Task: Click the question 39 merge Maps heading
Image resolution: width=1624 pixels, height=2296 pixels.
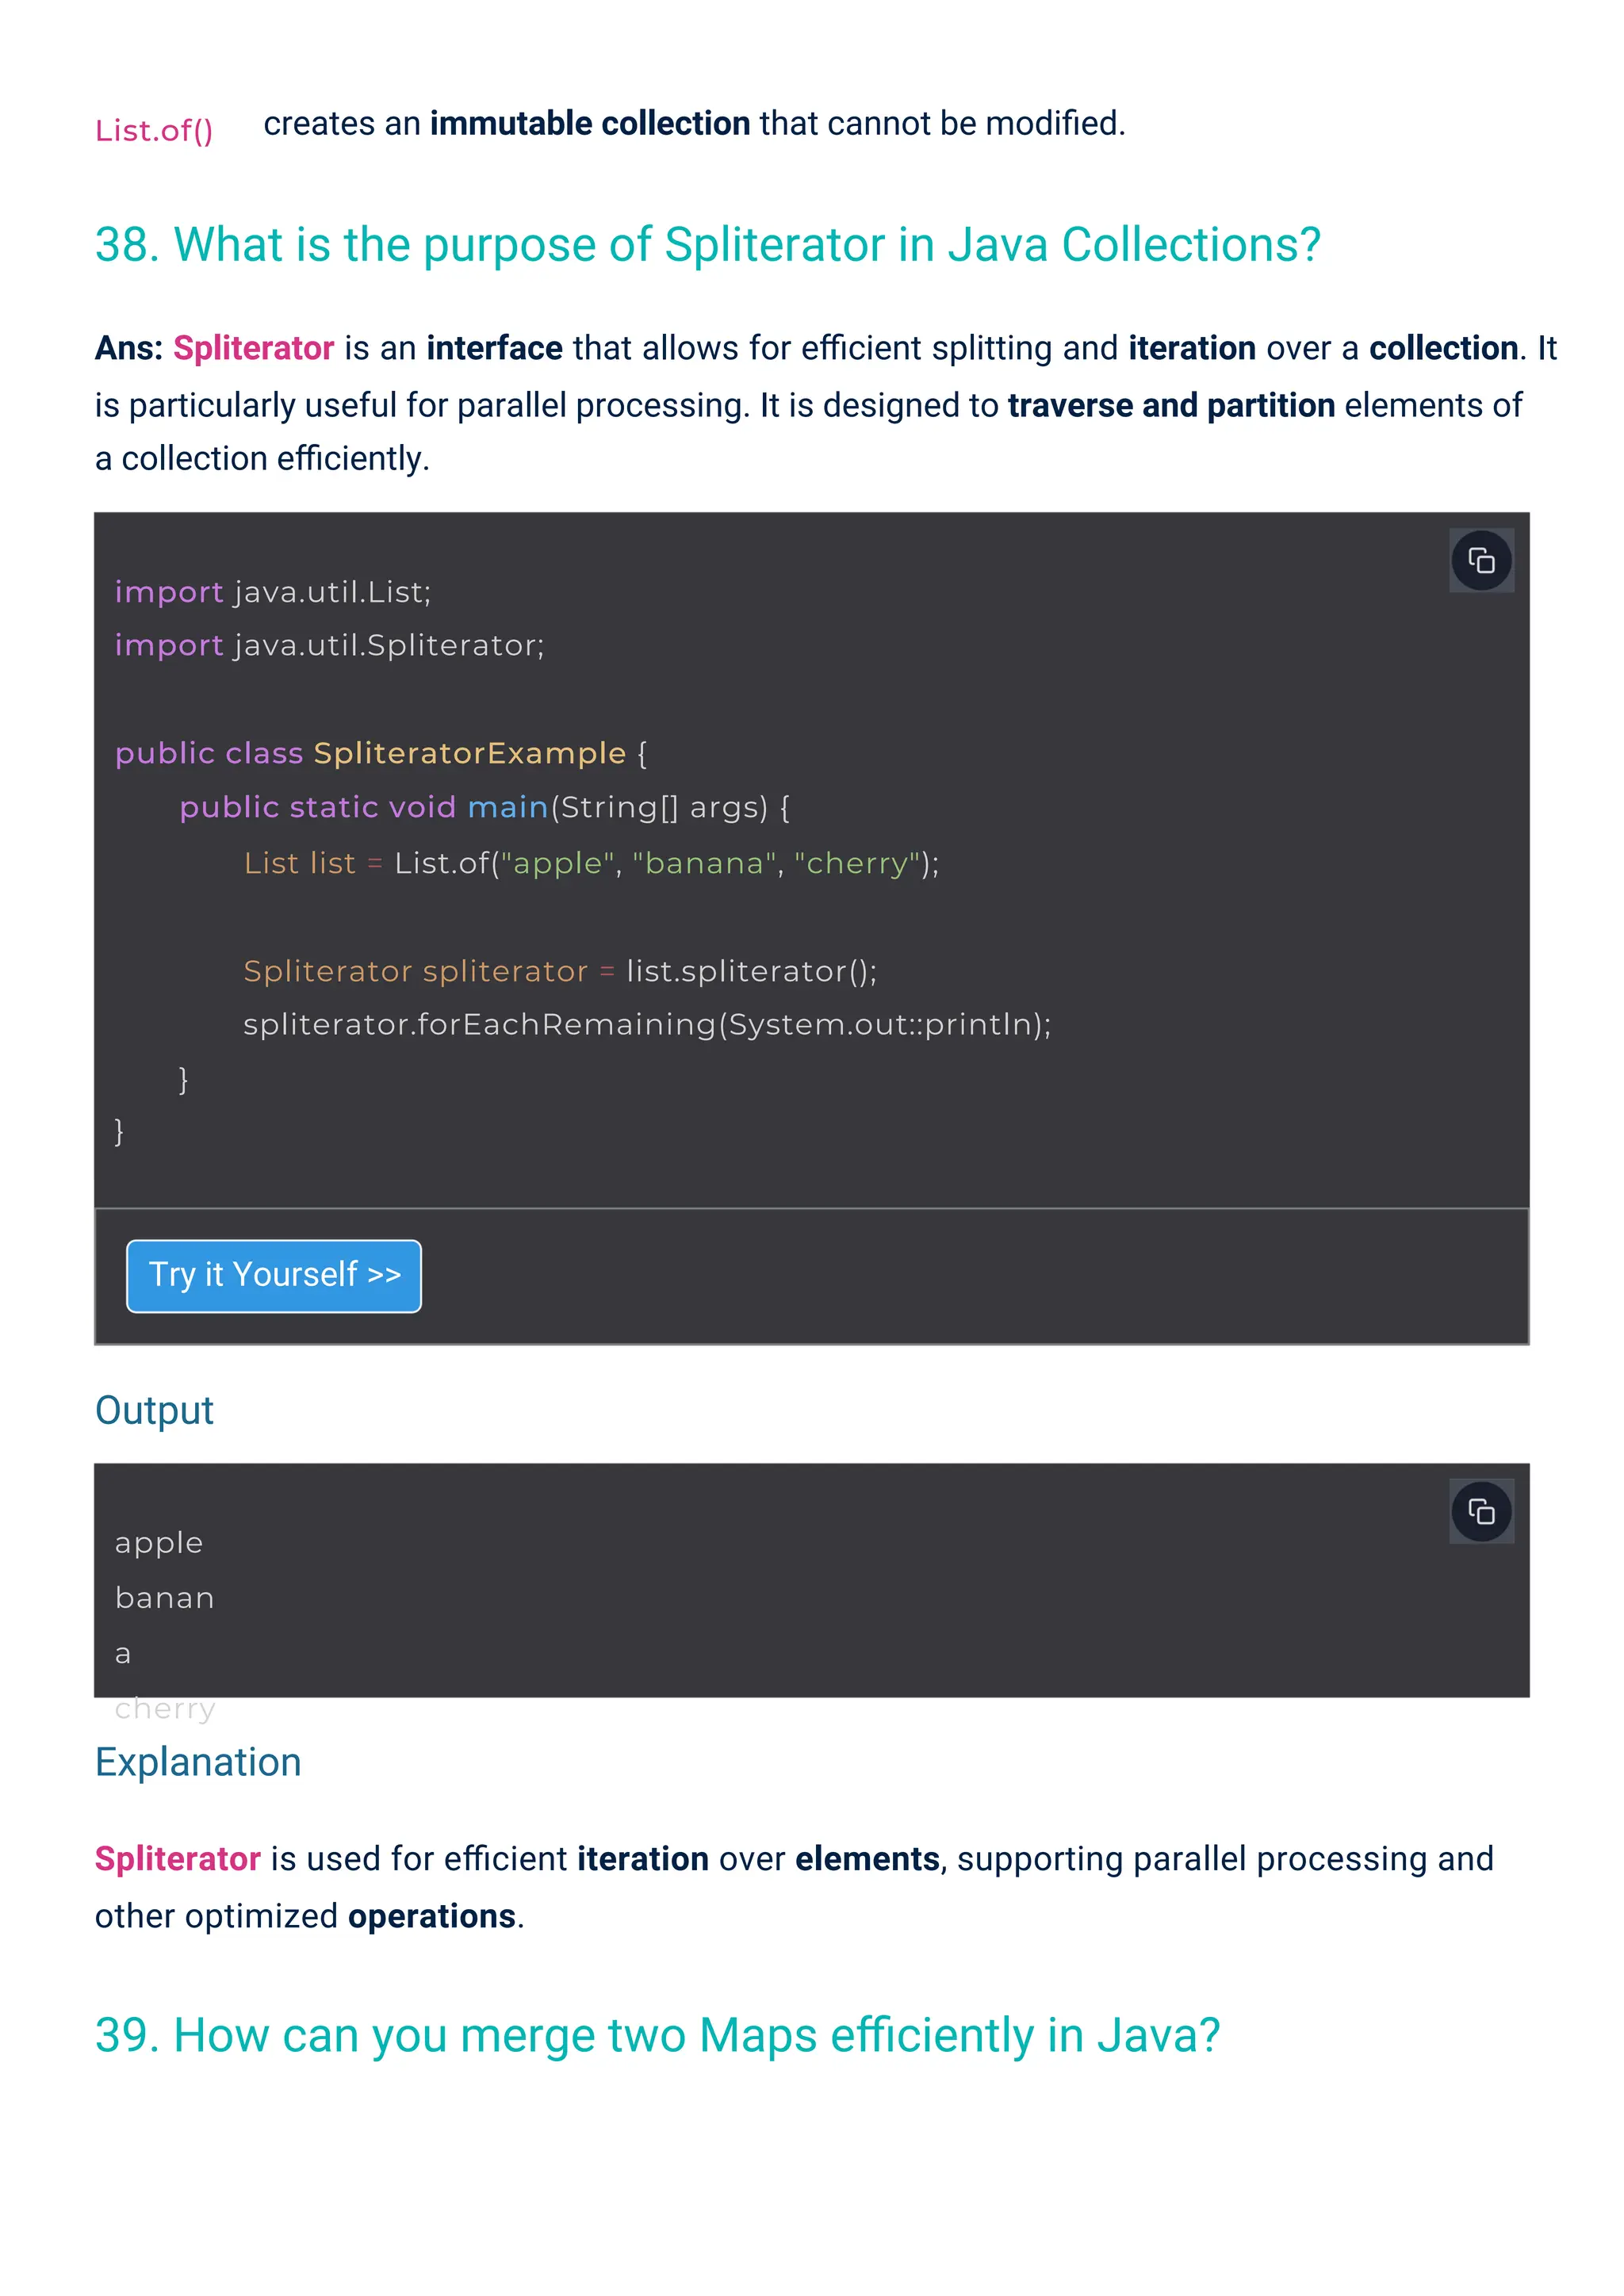Action: click(x=657, y=2035)
